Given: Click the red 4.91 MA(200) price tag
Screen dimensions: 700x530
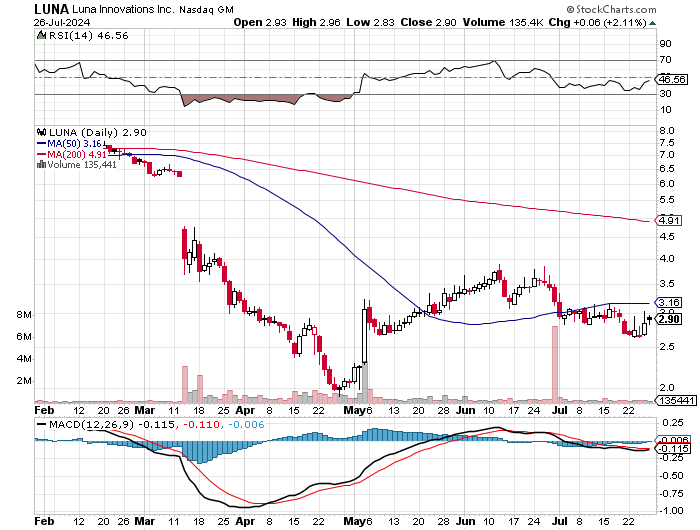Looking at the screenshot, I should pyautogui.click(x=669, y=220).
